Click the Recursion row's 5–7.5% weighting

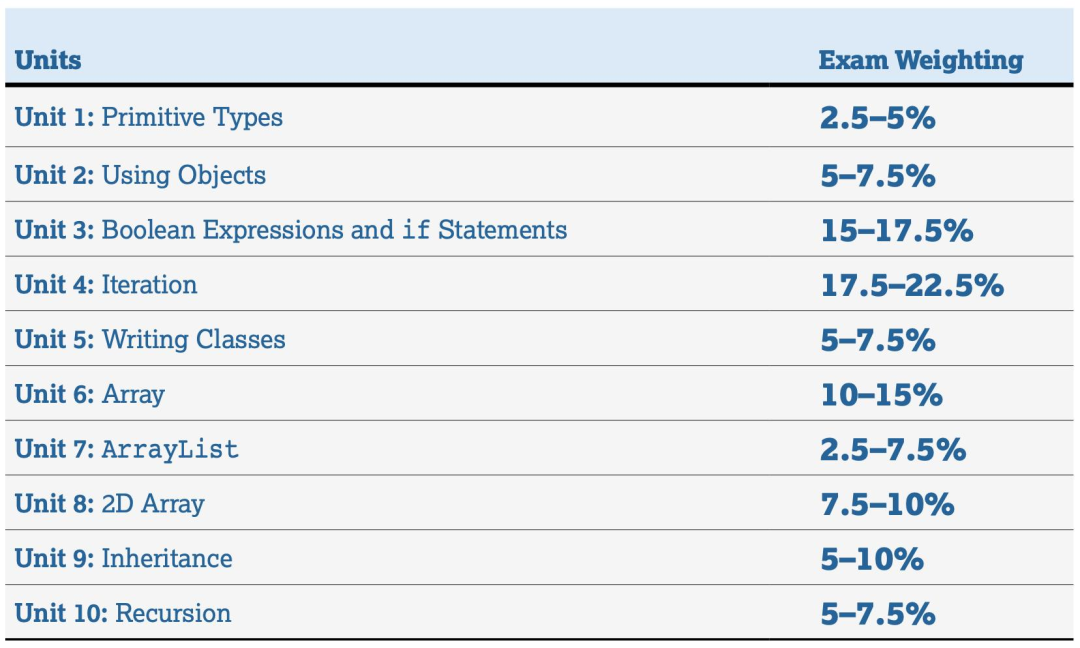tap(878, 614)
